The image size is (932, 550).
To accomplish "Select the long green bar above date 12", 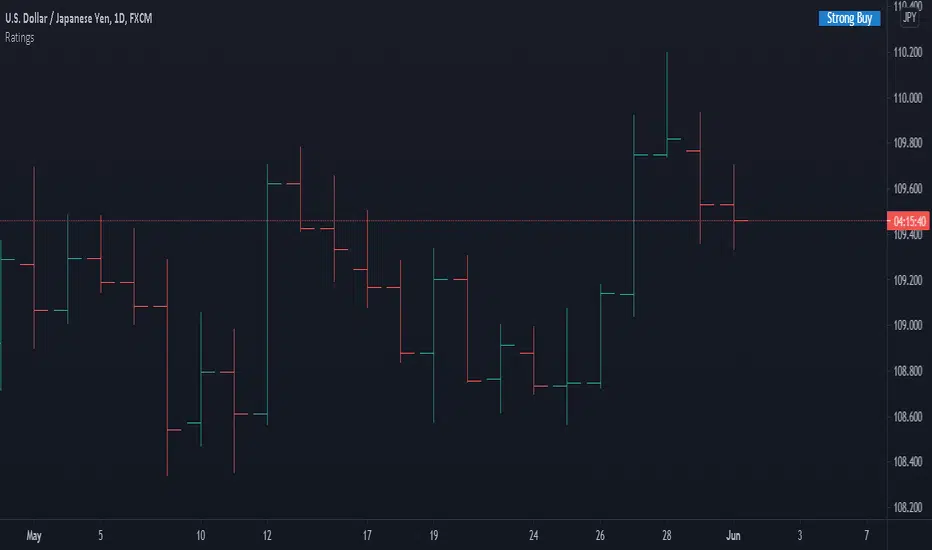I will click(267, 290).
